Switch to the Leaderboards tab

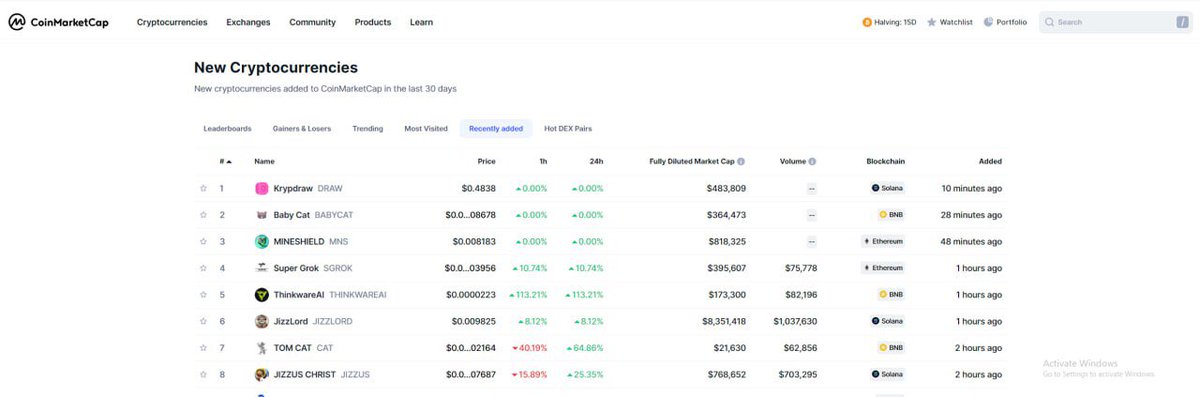point(227,128)
